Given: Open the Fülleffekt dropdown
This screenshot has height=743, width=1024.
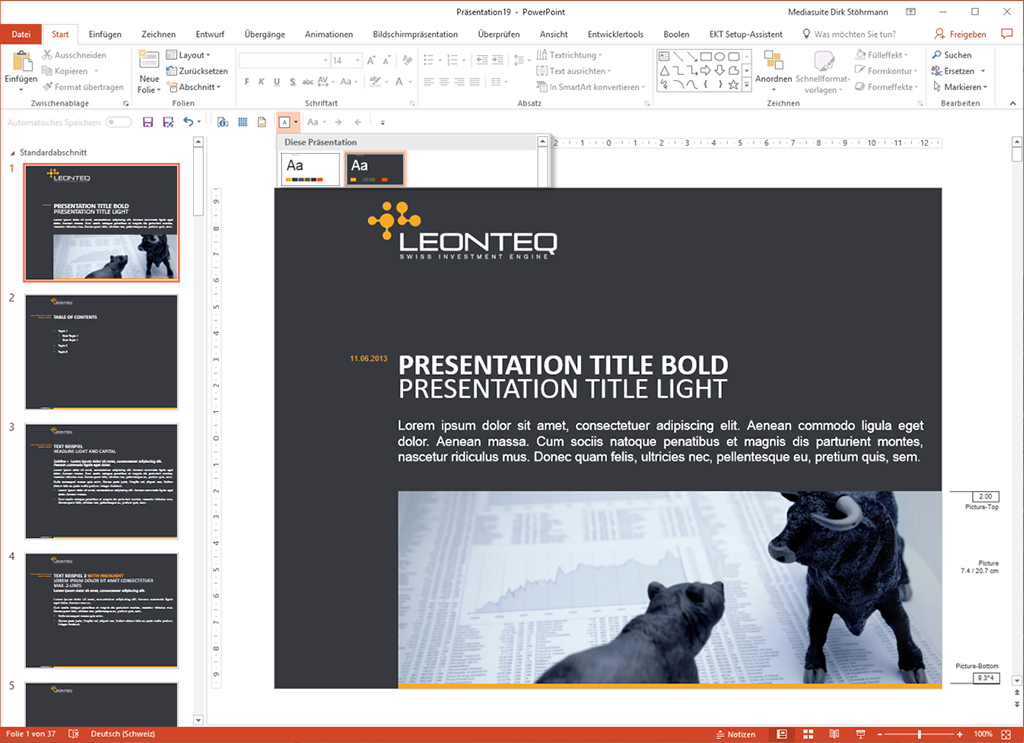Looking at the screenshot, I should 882,55.
